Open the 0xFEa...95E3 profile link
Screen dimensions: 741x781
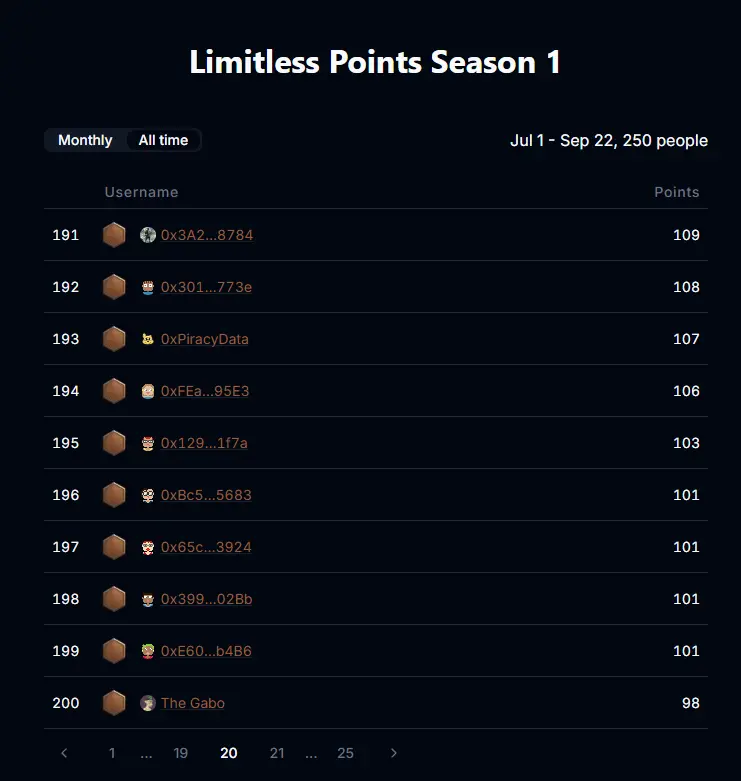tap(205, 391)
